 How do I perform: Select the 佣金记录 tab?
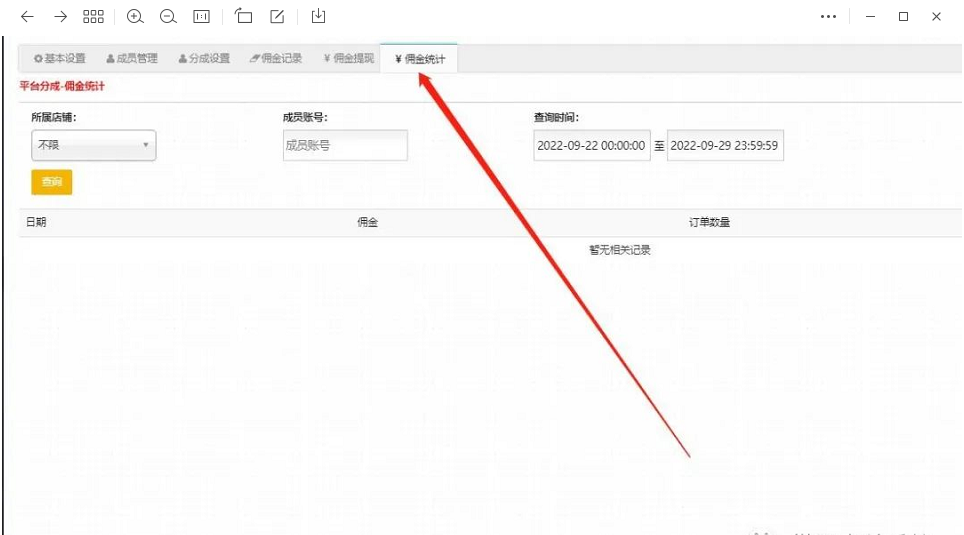point(276,59)
